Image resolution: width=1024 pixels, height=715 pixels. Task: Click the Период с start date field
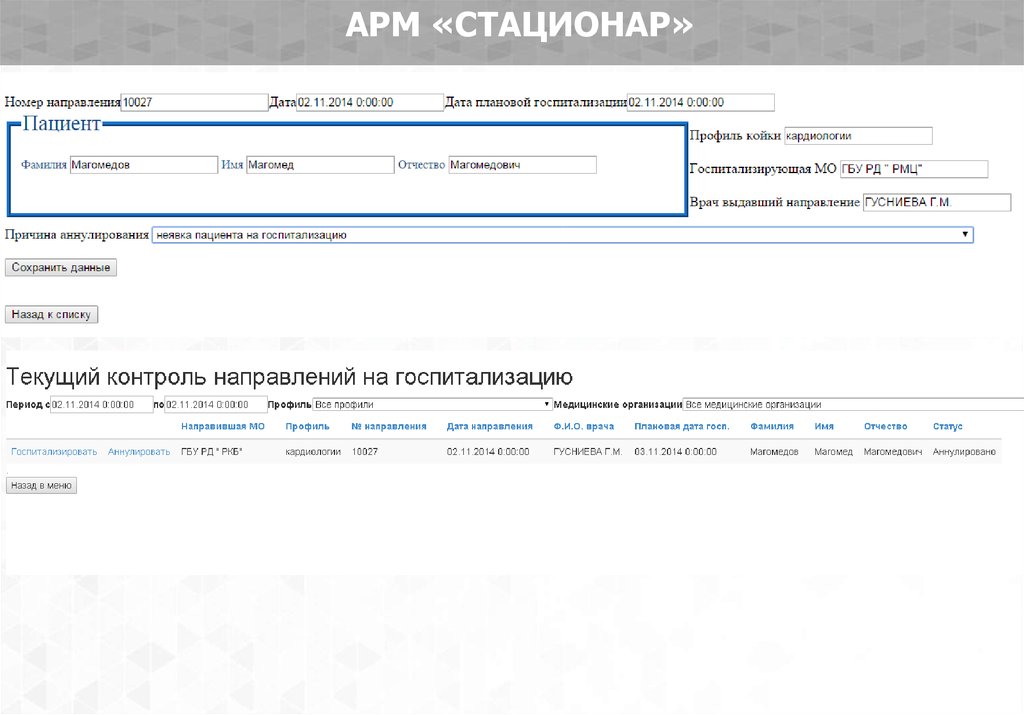tap(101, 405)
